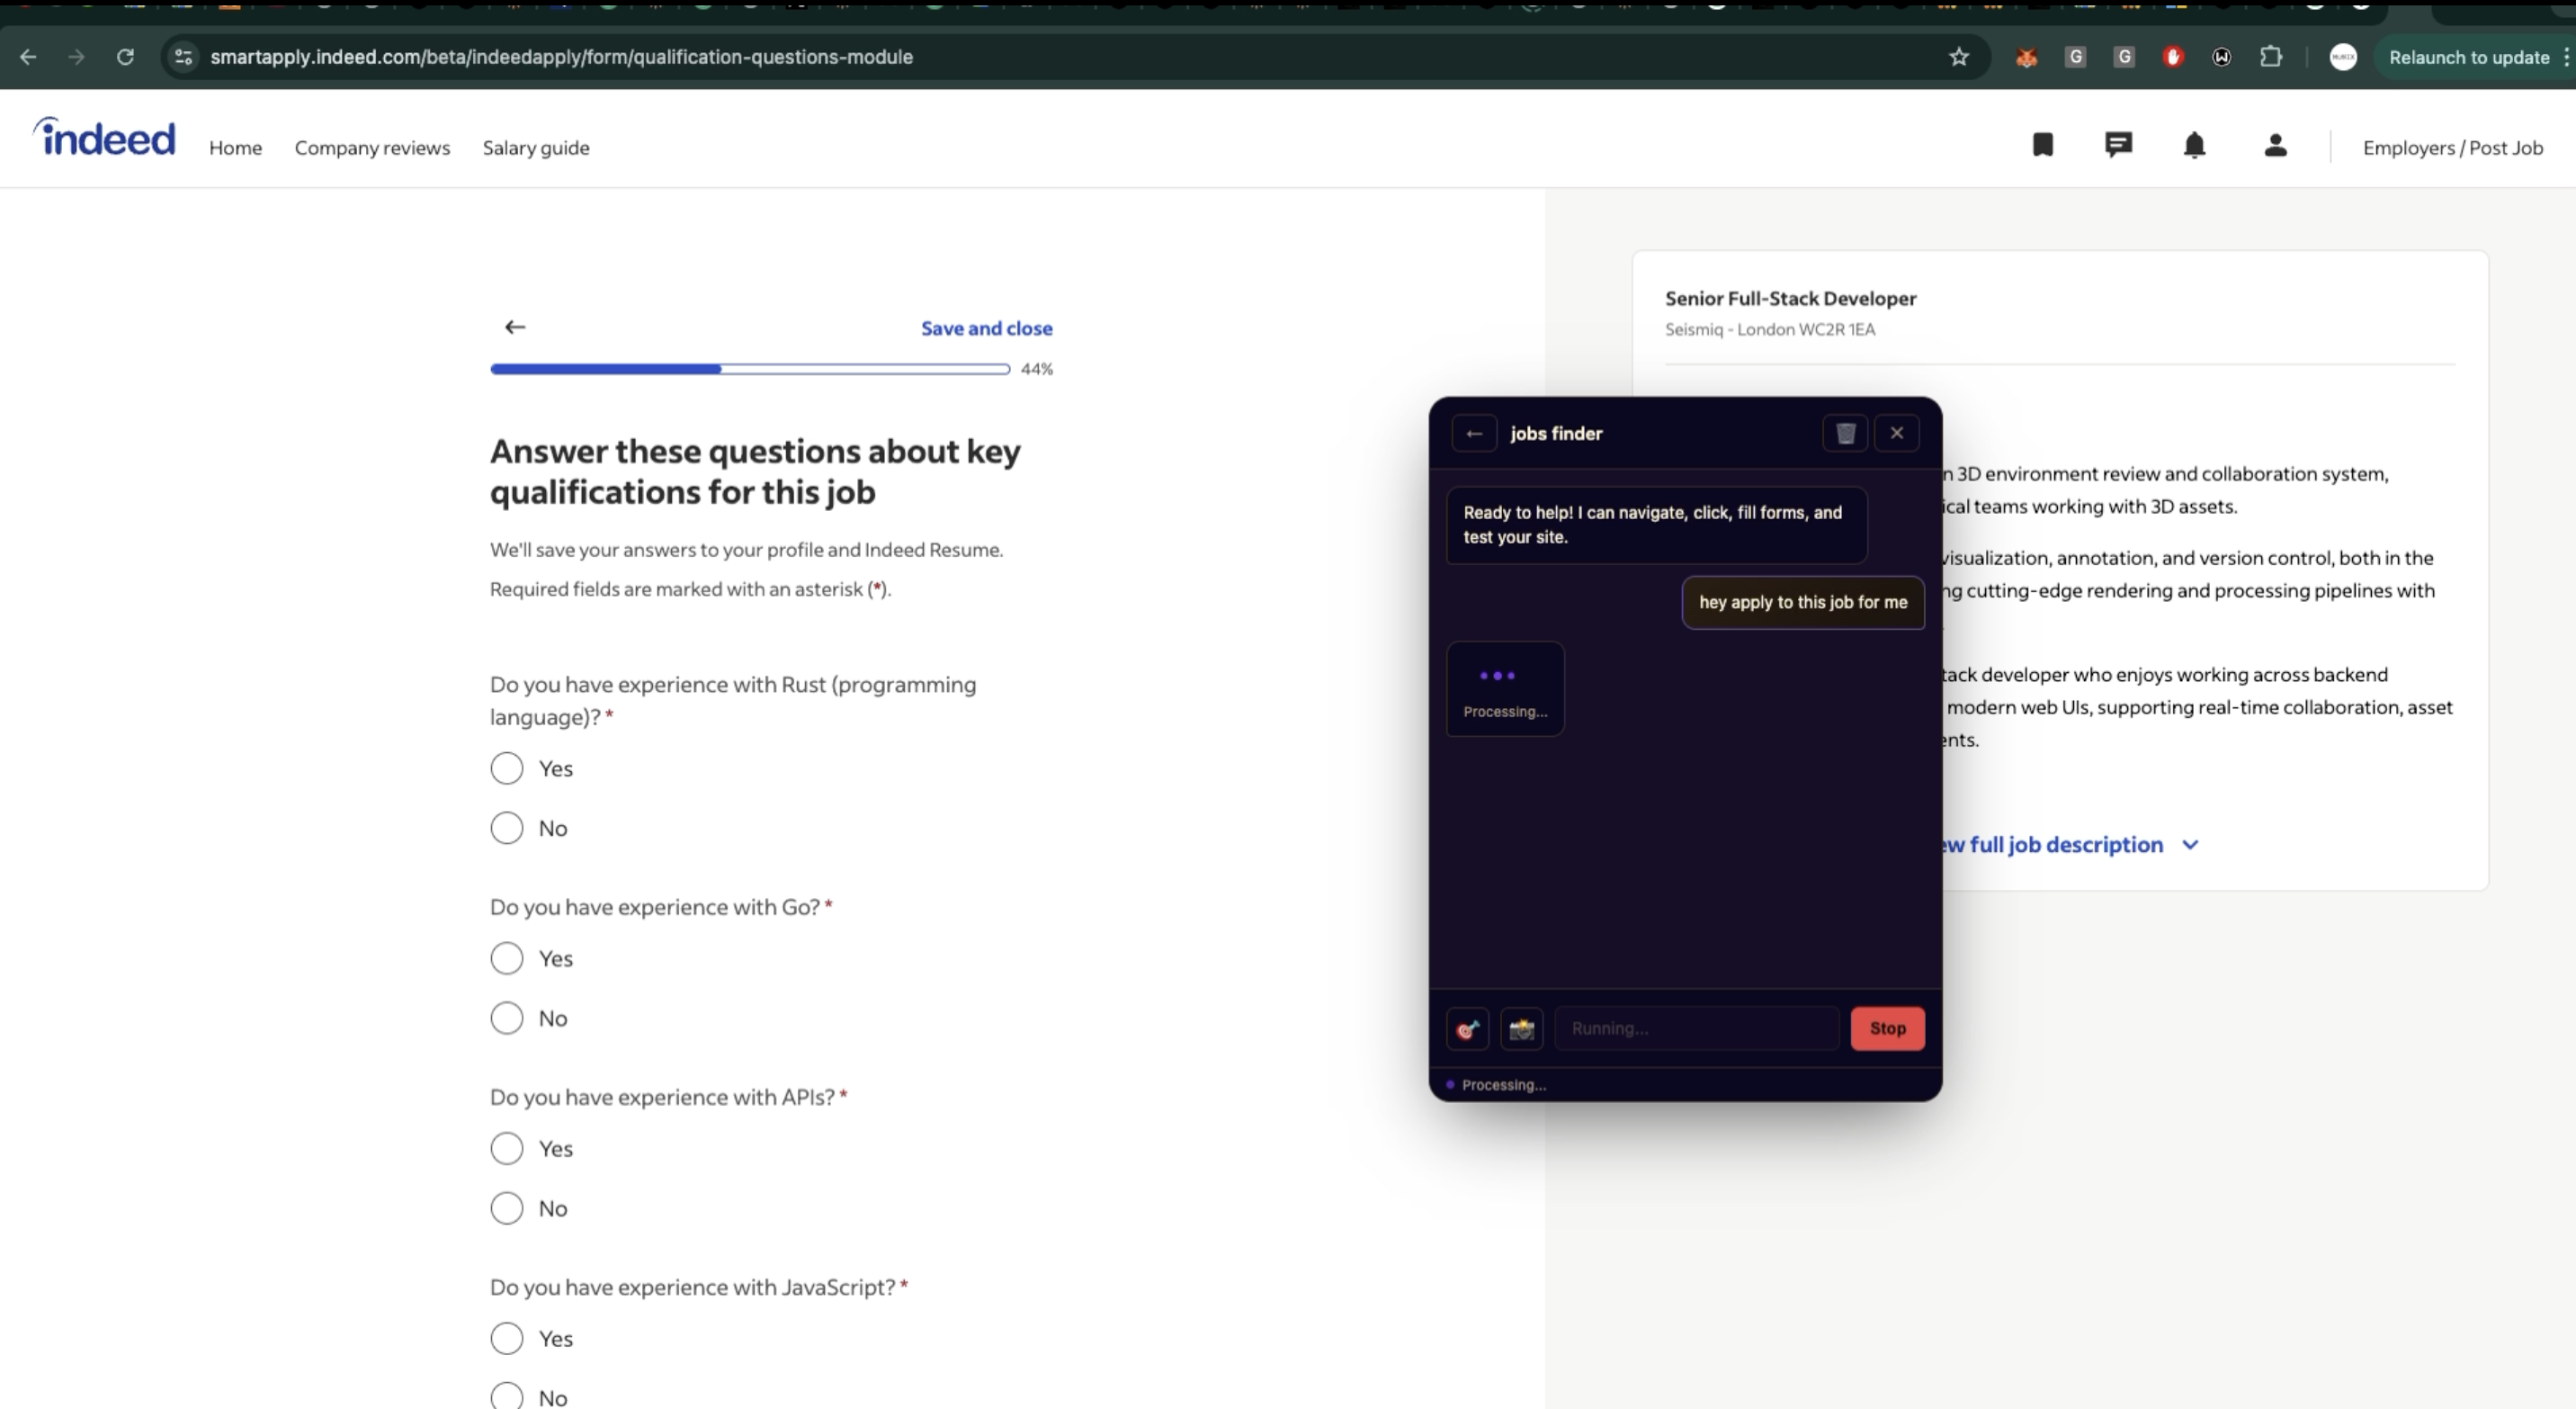
Task: Open Indeed notifications bell
Action: pyautogui.click(x=2194, y=146)
